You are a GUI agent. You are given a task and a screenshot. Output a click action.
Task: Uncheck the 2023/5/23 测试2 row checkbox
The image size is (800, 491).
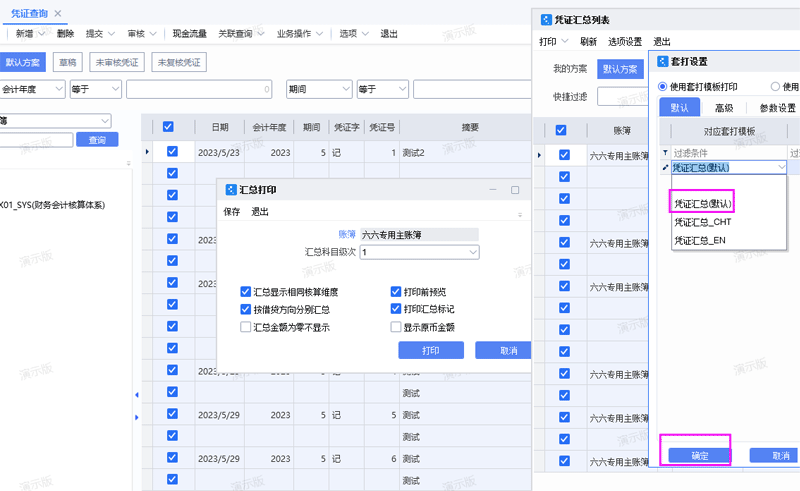[x=172, y=151]
